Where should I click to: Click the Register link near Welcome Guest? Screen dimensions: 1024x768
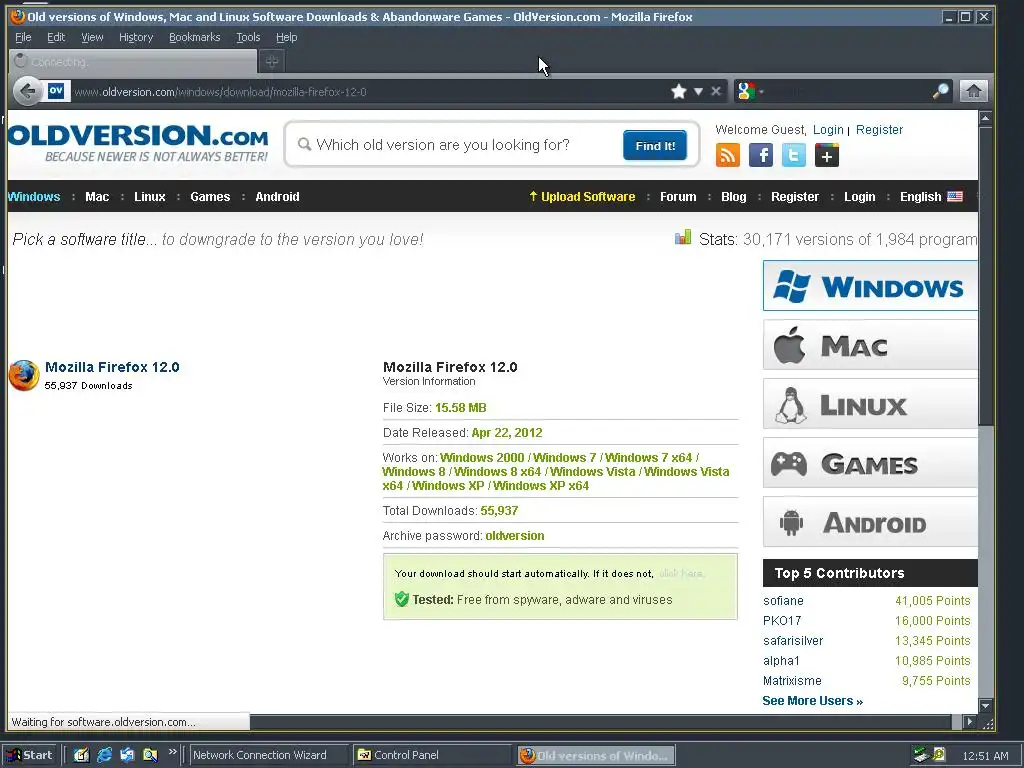pyautogui.click(x=879, y=129)
